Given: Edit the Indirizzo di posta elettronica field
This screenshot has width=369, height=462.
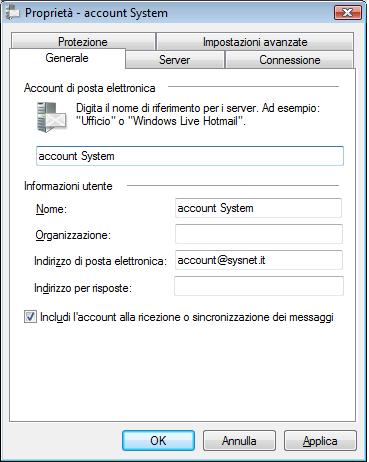Looking at the screenshot, I should point(258,260).
